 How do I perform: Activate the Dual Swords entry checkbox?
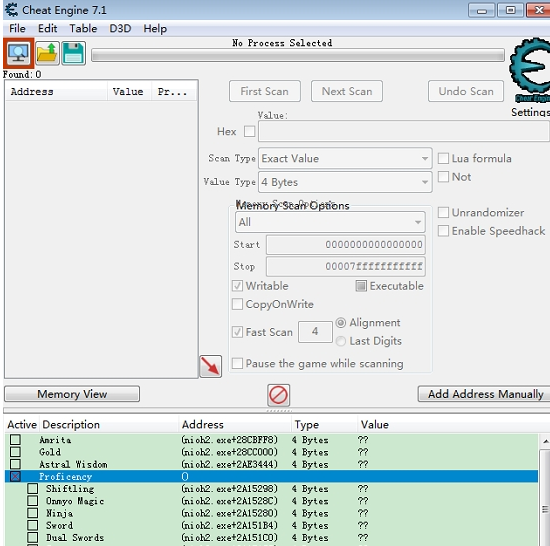[x=33, y=538]
